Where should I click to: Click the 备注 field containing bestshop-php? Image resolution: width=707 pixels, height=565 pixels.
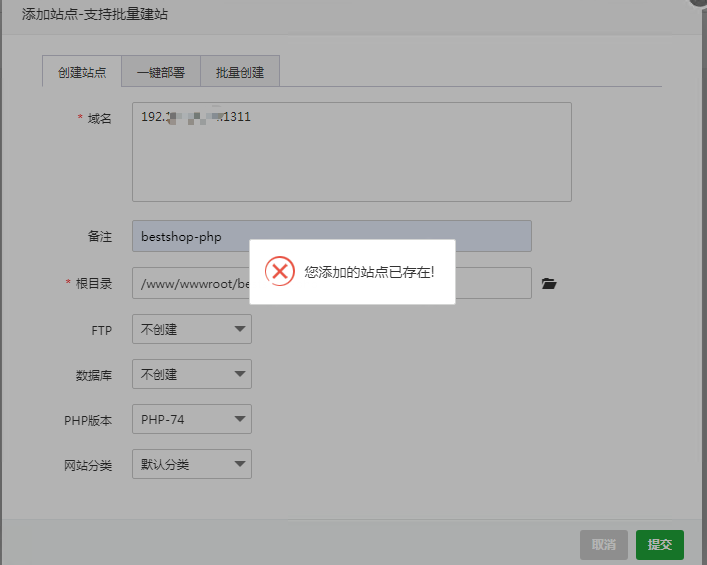tap(331, 237)
